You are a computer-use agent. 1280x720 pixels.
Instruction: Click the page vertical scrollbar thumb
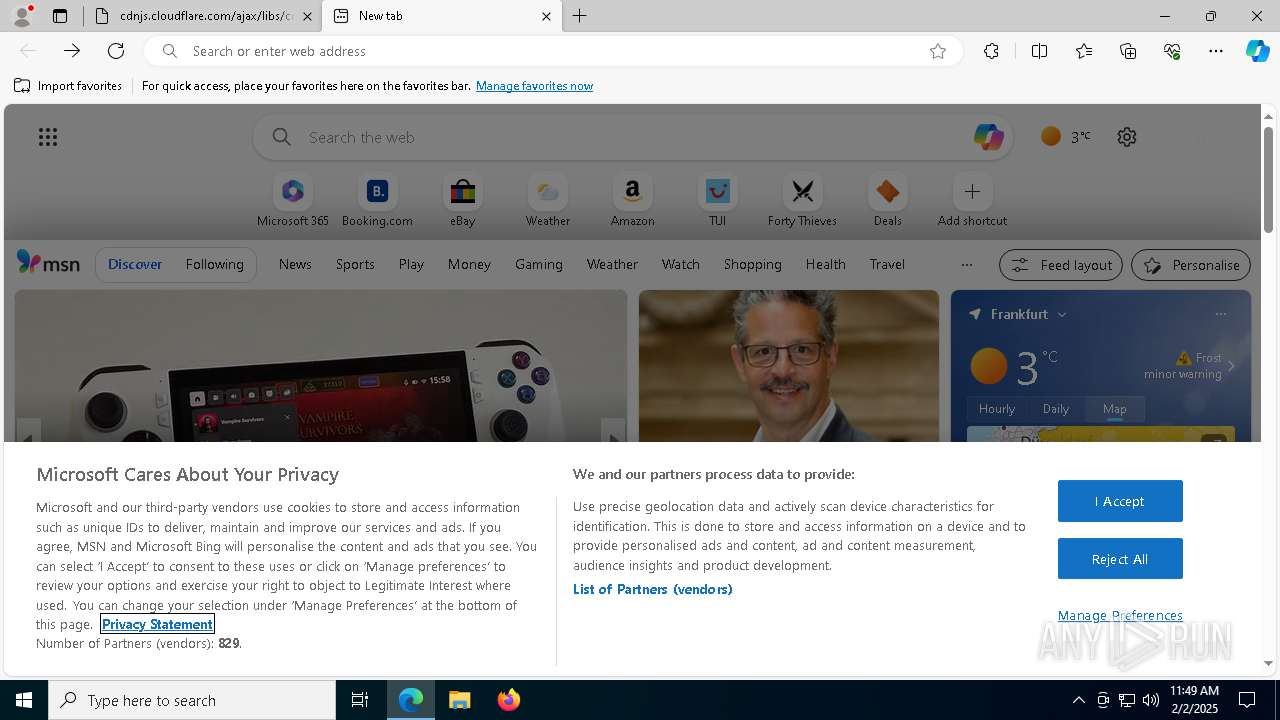(1268, 180)
